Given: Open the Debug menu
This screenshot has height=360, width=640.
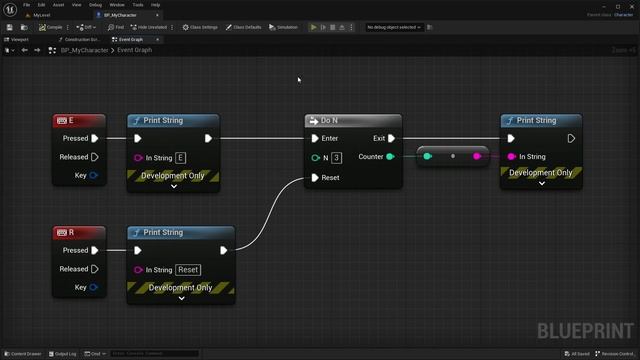Looking at the screenshot, I should pyautogui.click(x=96, y=5).
